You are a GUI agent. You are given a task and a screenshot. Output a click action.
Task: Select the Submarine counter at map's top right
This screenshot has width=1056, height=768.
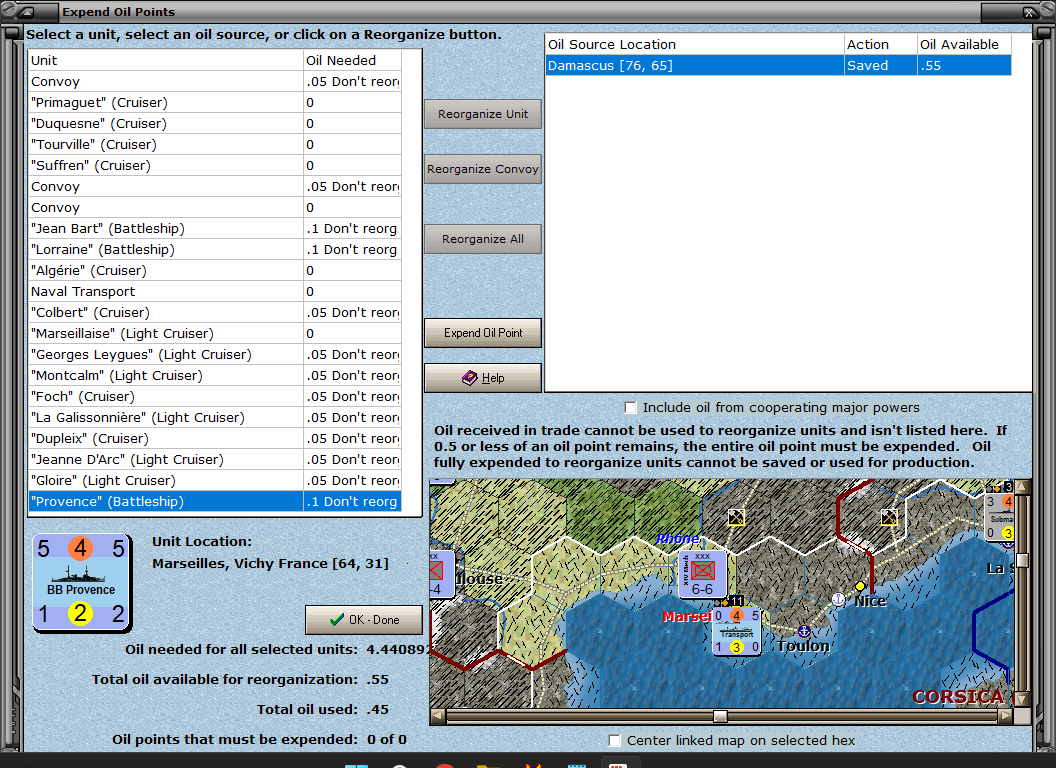[999, 517]
